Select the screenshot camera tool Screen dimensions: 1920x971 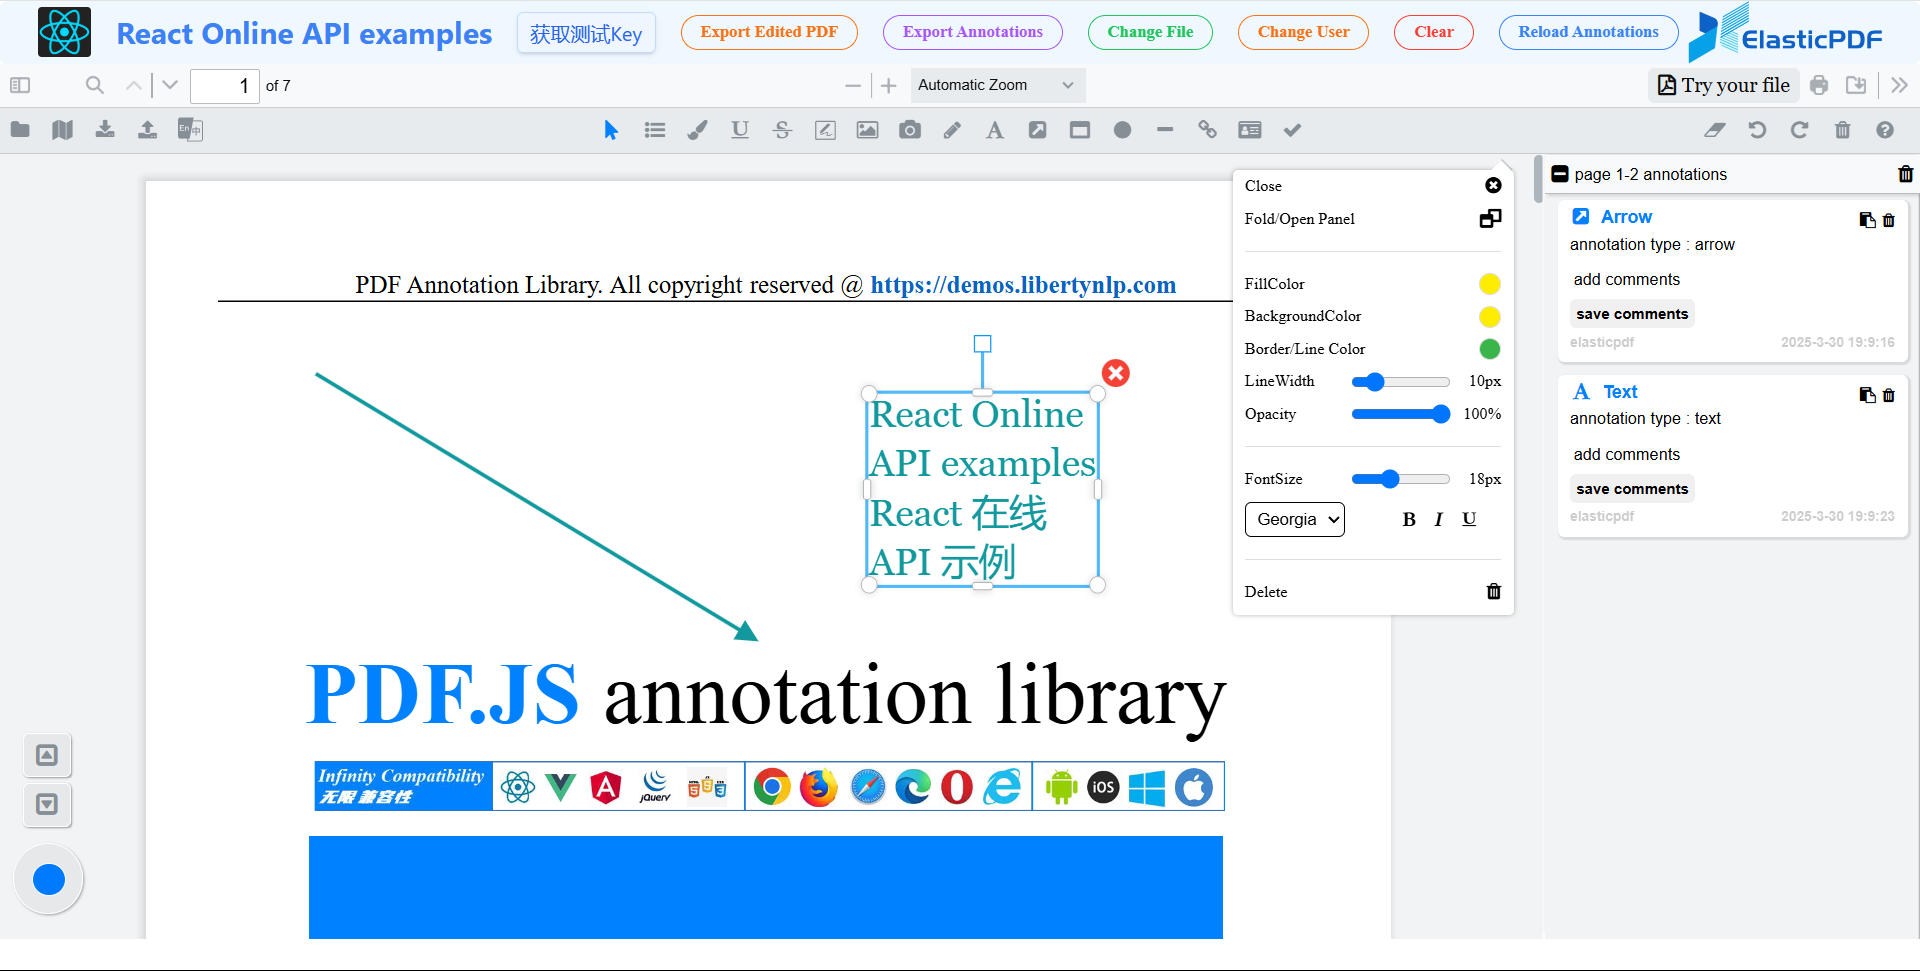pos(910,130)
